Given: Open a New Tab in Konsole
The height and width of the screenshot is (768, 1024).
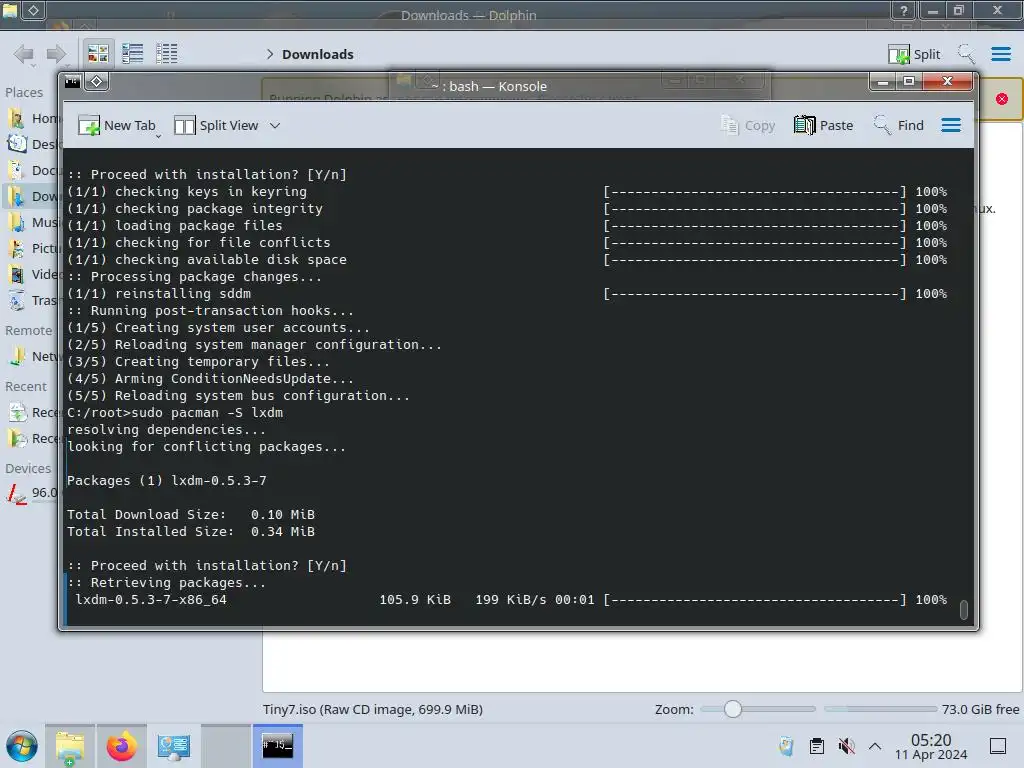Looking at the screenshot, I should [118, 125].
